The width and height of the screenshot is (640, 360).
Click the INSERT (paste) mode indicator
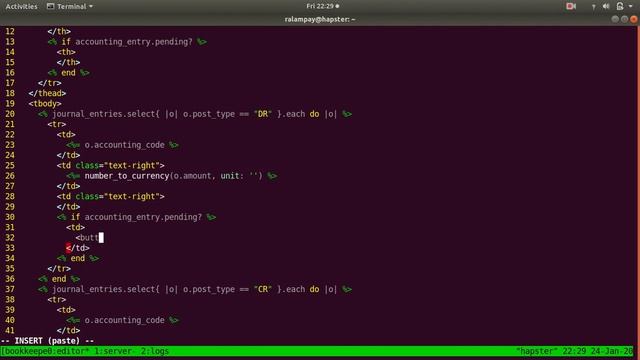47,340
